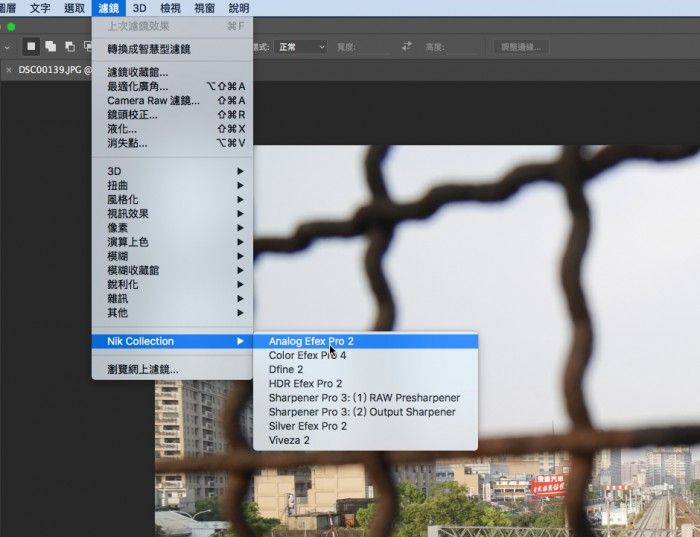Open the 視窗 menu
The image size is (700, 537).
pos(204,8)
